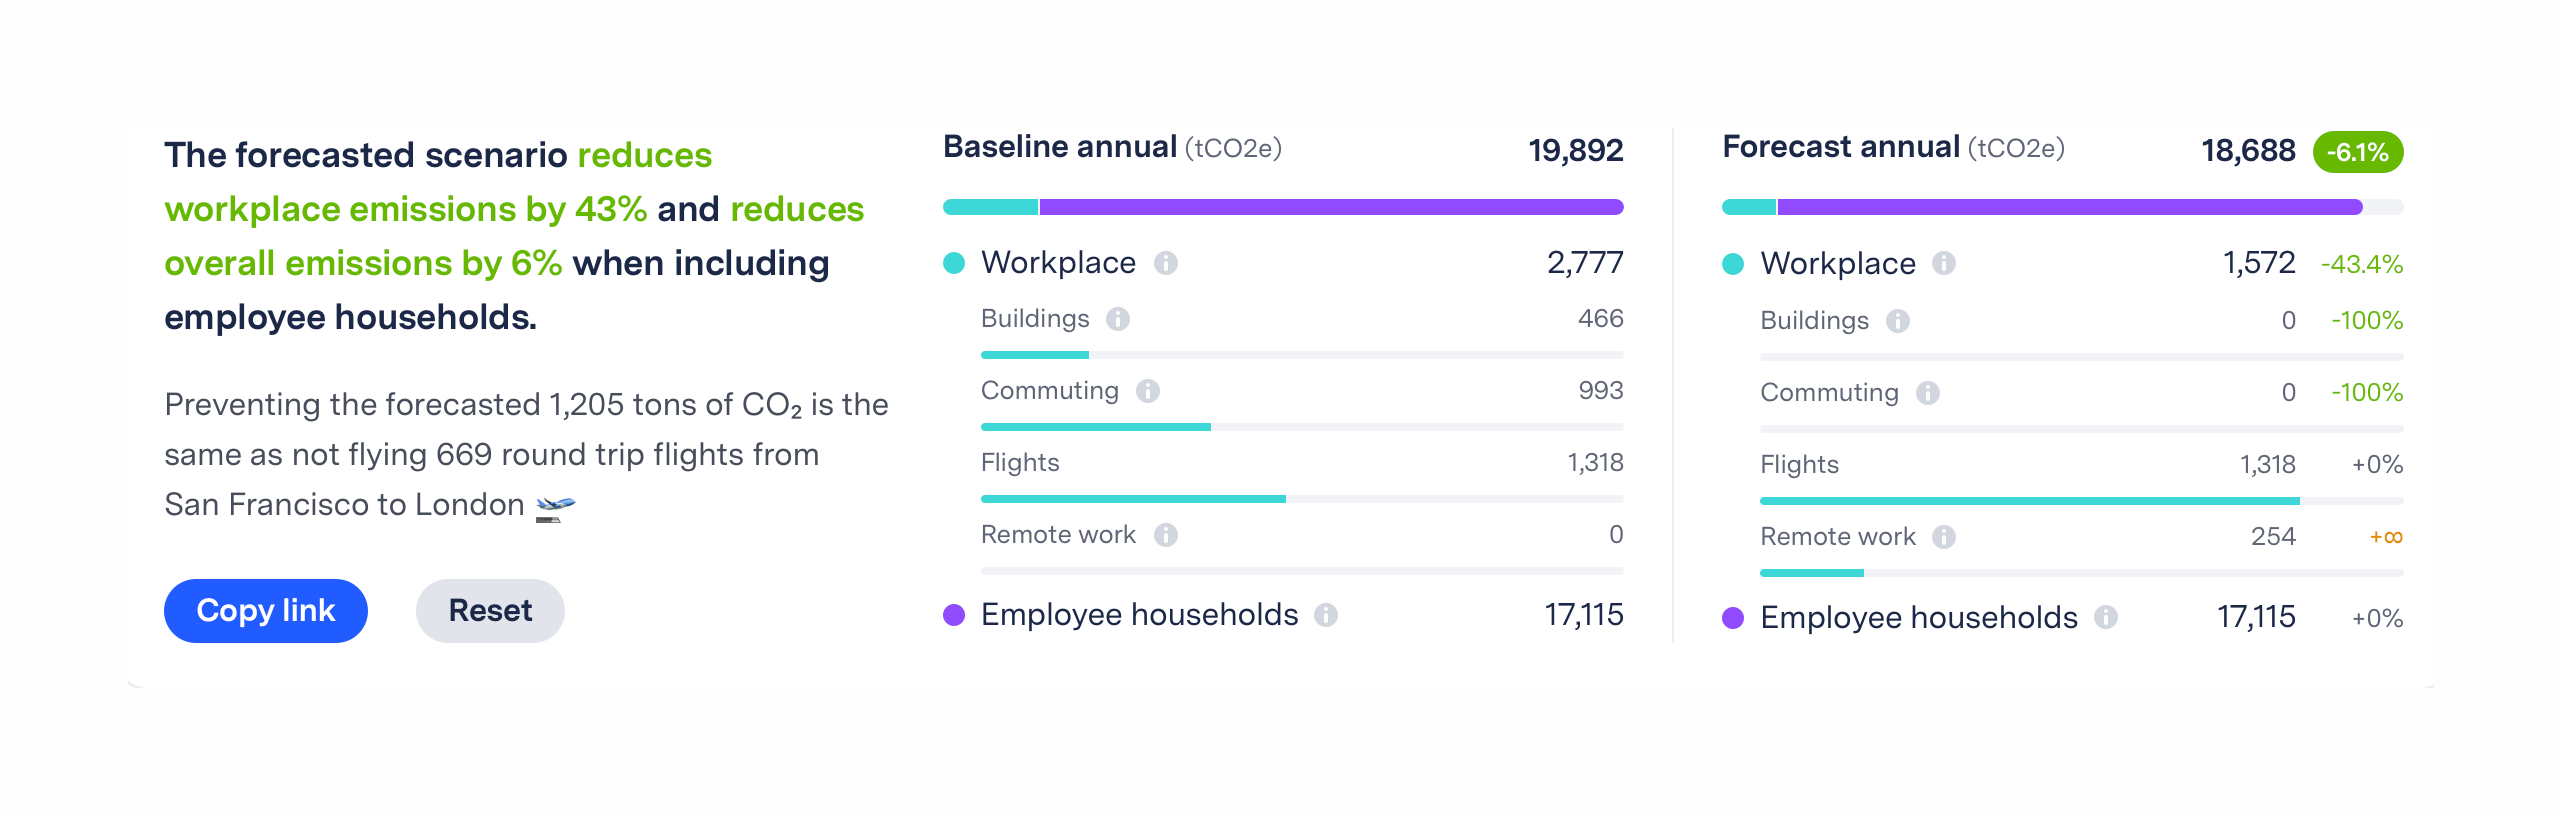Viewport: 2562px width, 816px height.
Task: Show info for forecast Commuting
Action: [x=1927, y=393]
